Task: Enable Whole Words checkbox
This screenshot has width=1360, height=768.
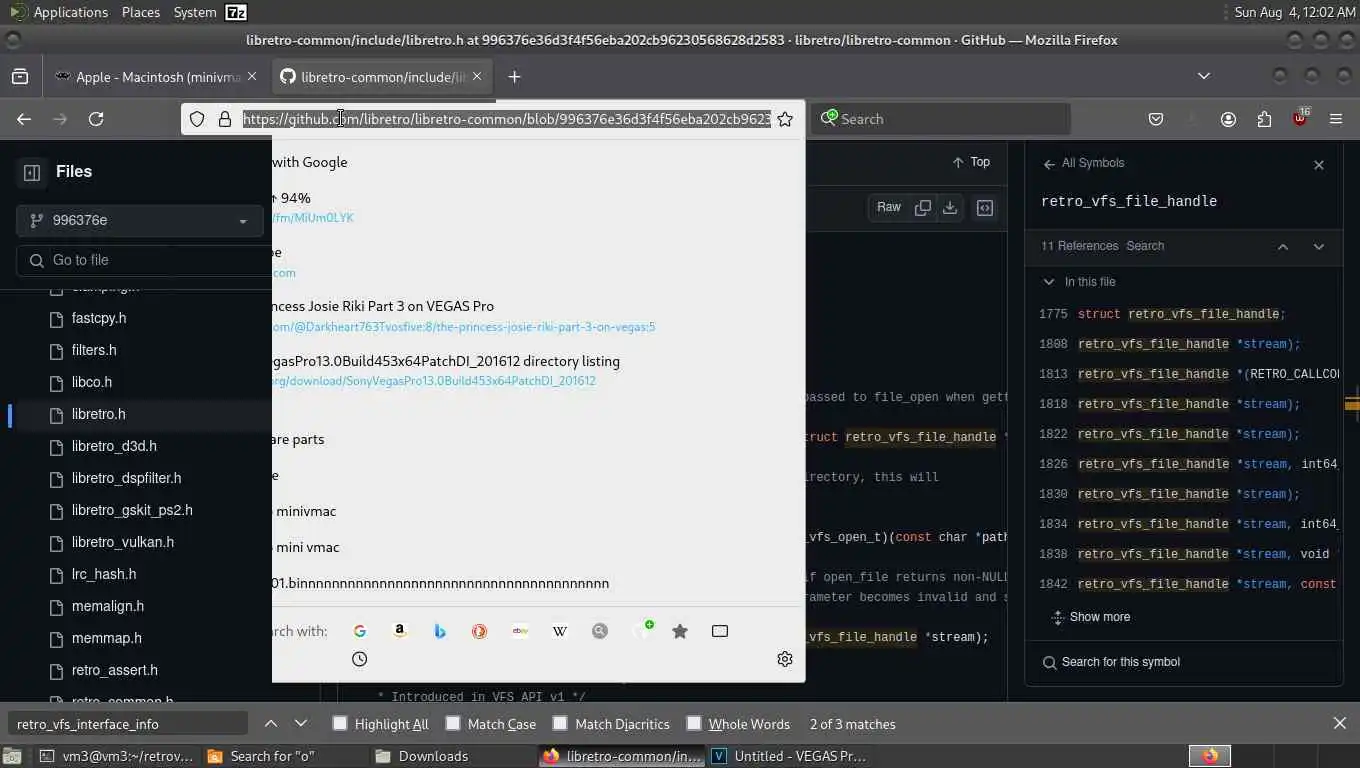Action: [694, 723]
